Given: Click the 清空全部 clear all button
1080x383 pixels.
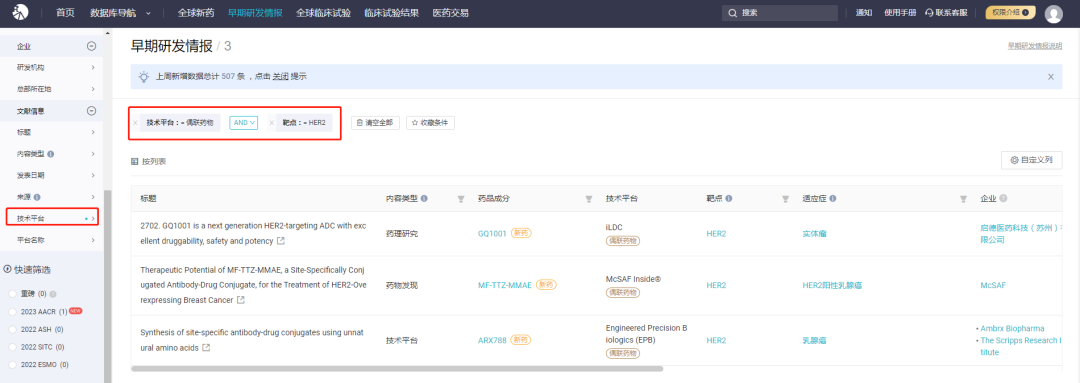Looking at the screenshot, I should (x=375, y=123).
